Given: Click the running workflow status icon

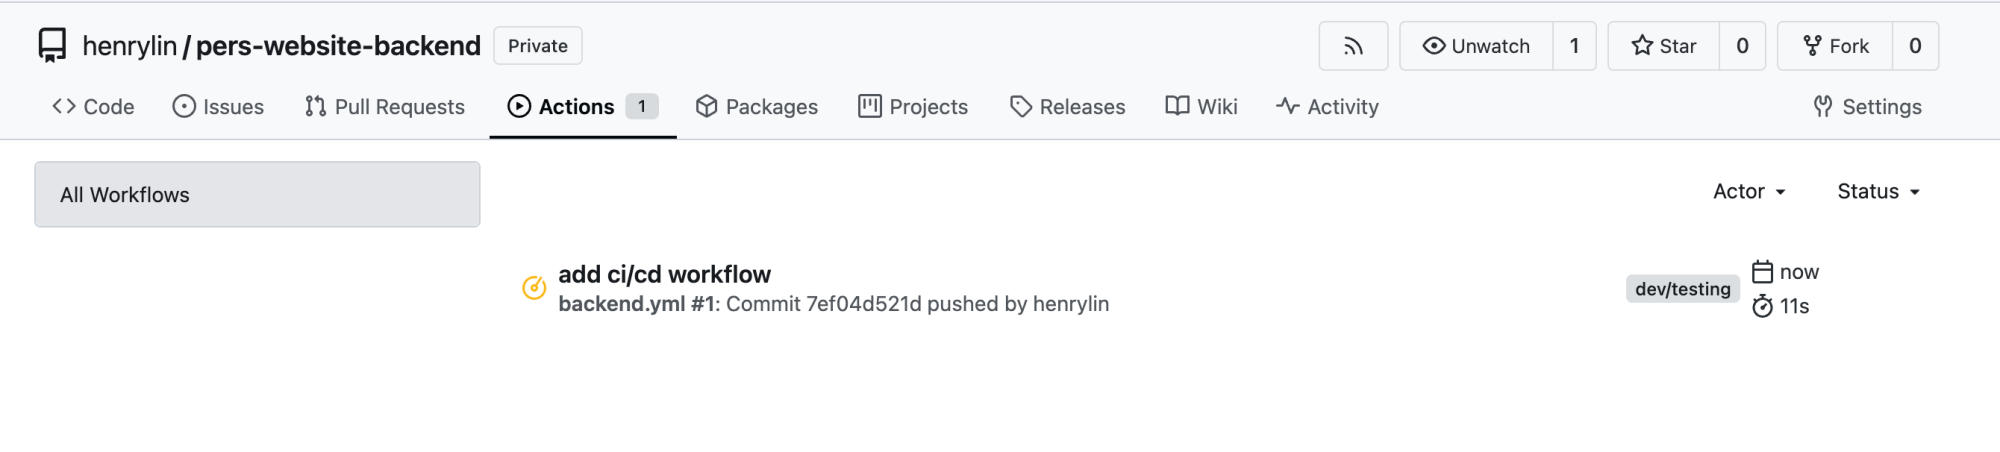Looking at the screenshot, I should 534,288.
